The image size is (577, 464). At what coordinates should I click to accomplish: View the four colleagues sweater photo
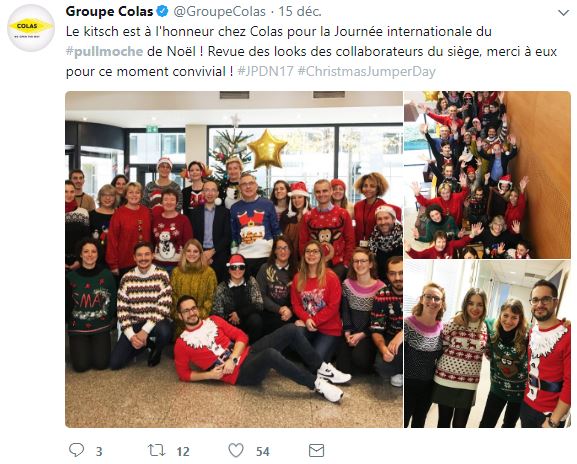(488, 344)
